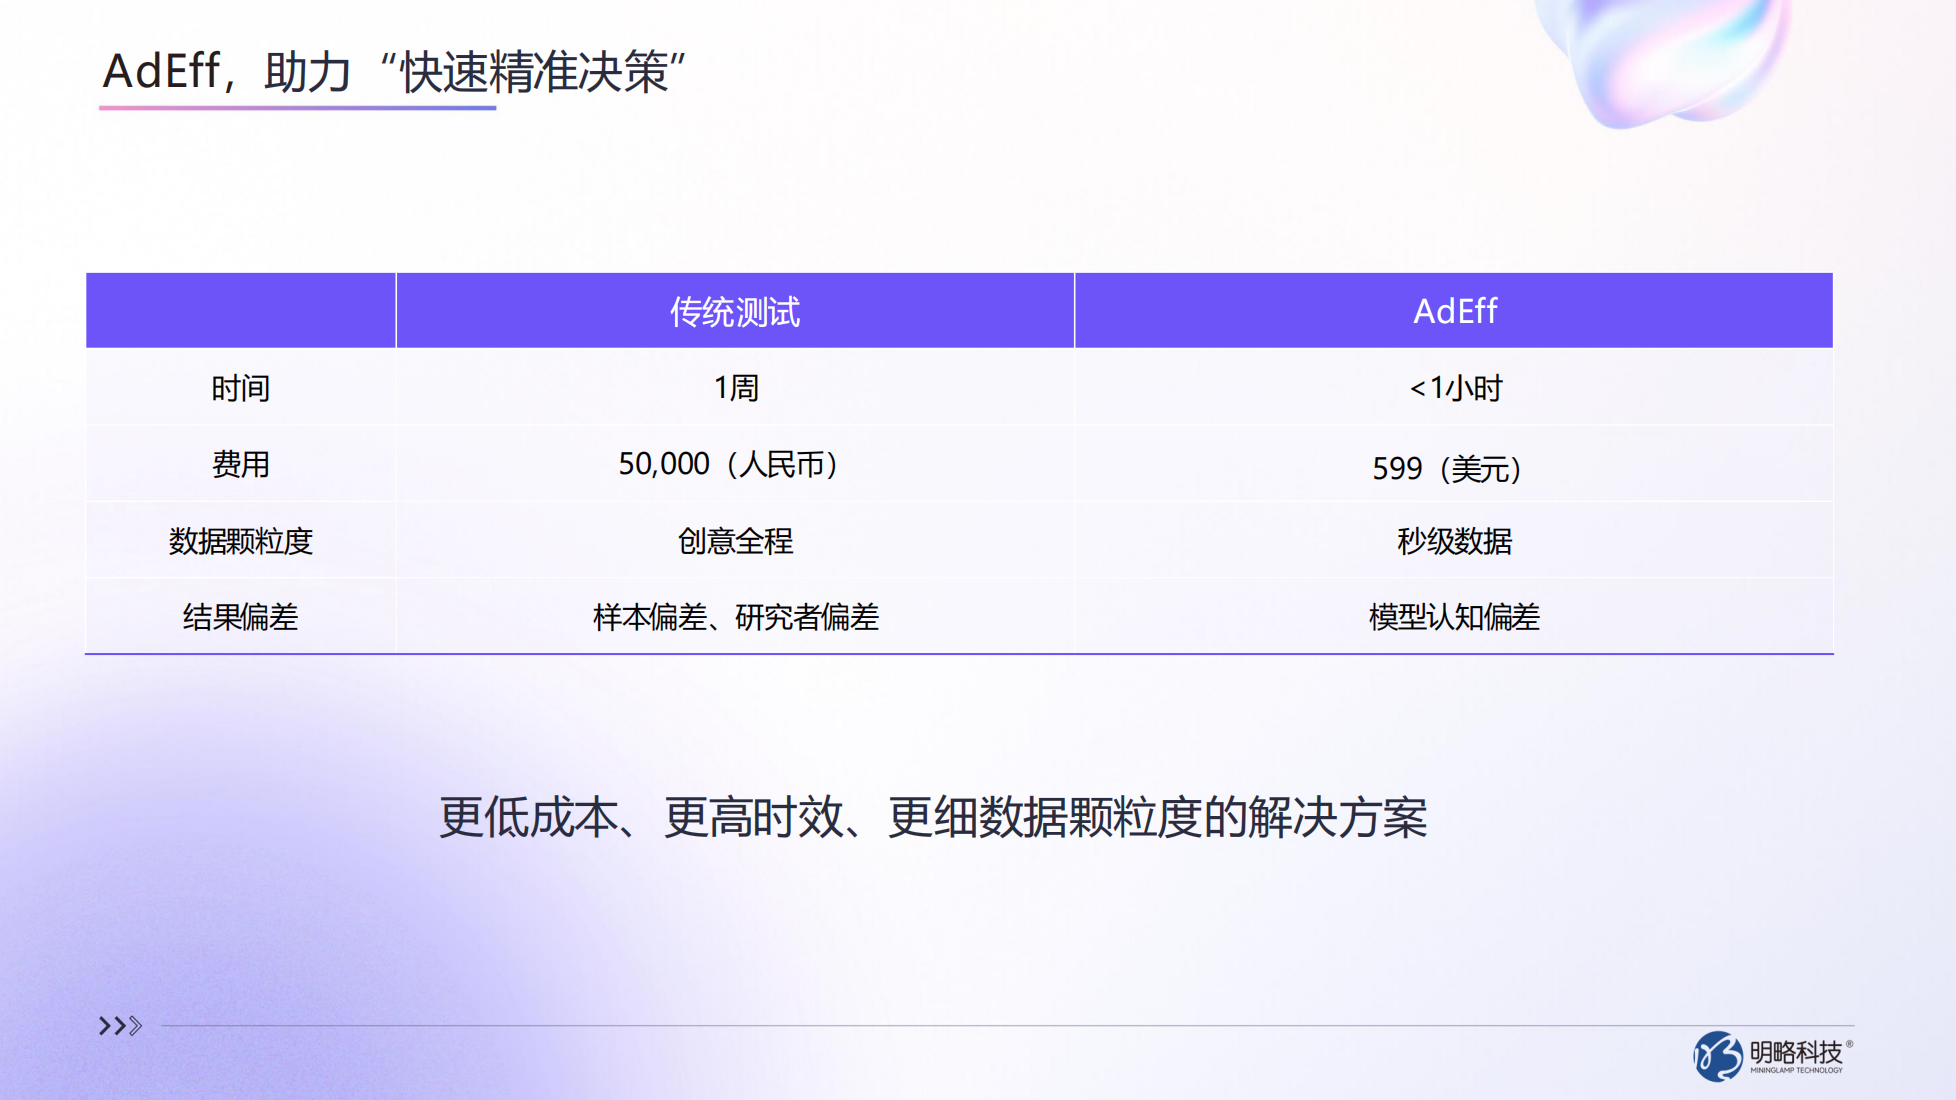This screenshot has height=1100, width=1956.
Task: Click the 样本偏差、研究者偏差 cell
Action: 735,617
